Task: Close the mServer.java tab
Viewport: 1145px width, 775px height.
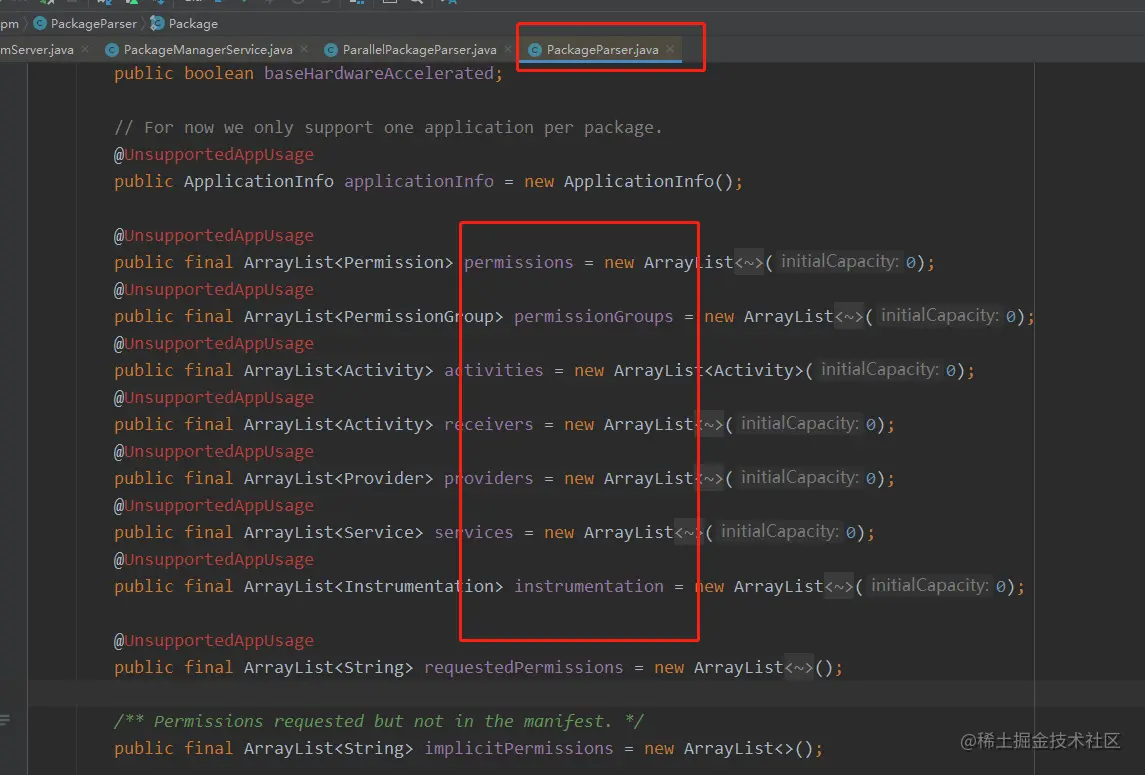Action: (85, 49)
